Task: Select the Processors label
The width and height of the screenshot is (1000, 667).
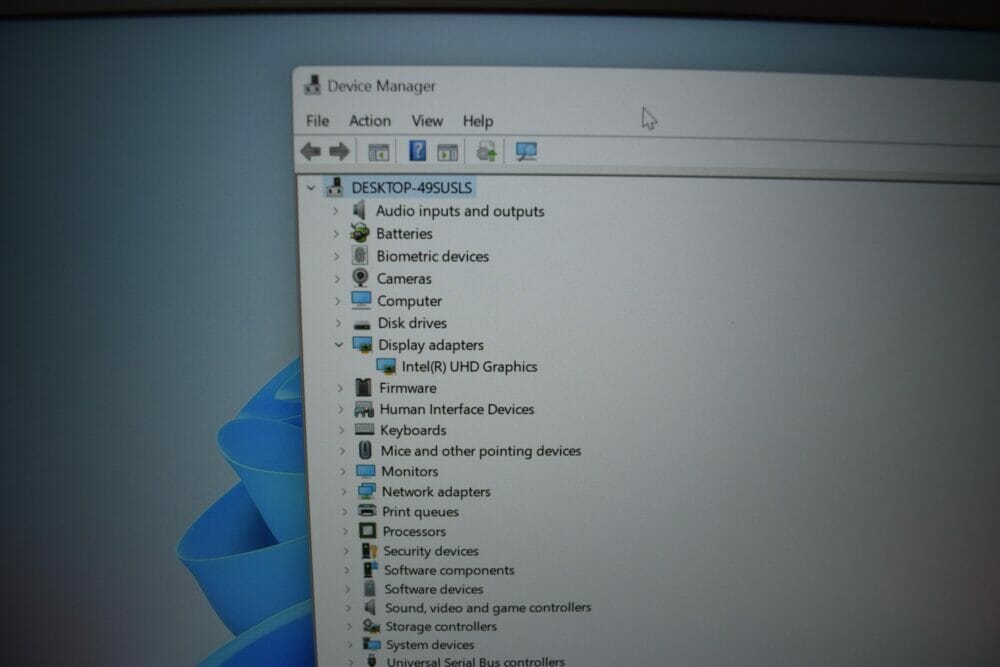Action: (x=414, y=531)
